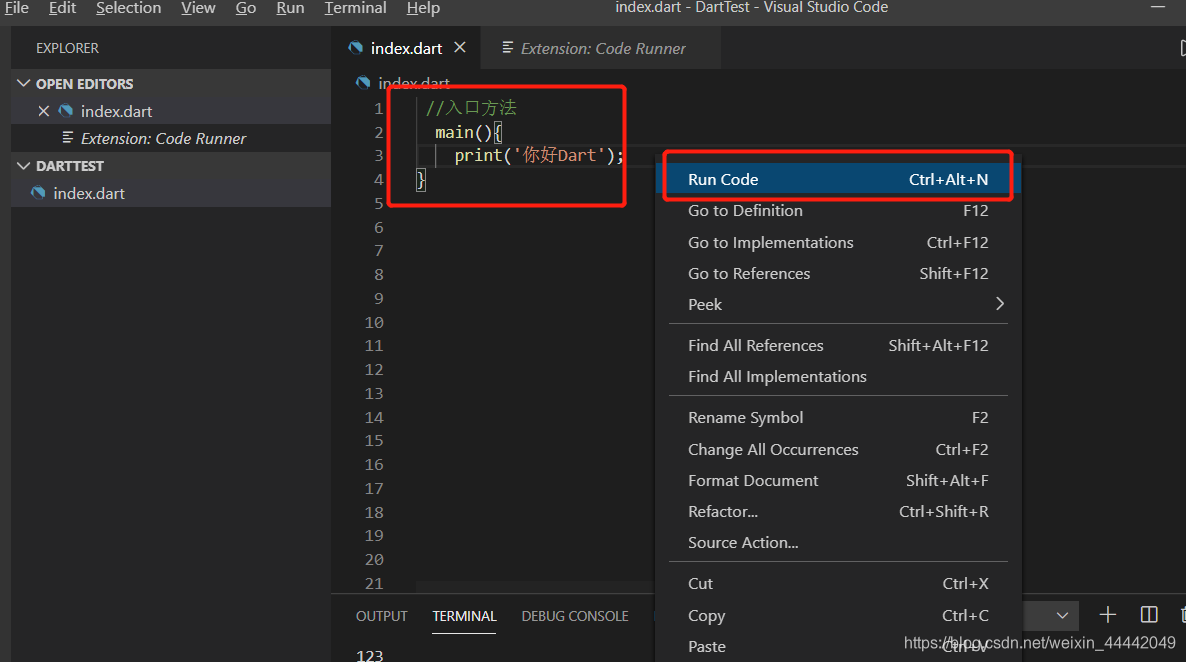
Task: Activate the index.dart editor tab
Action: click(406, 48)
